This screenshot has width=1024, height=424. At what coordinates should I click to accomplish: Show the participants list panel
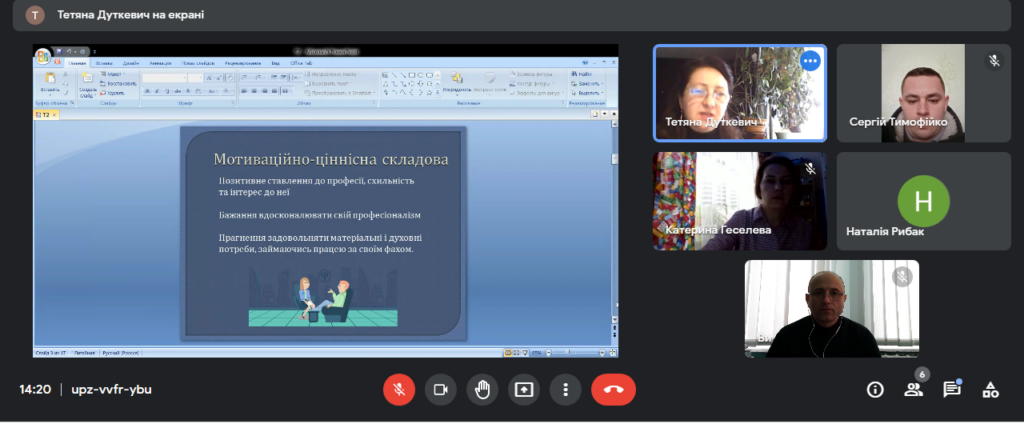[x=913, y=390]
